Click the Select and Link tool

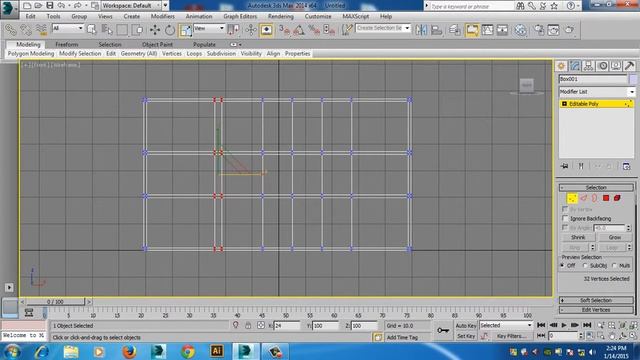coord(11,30)
